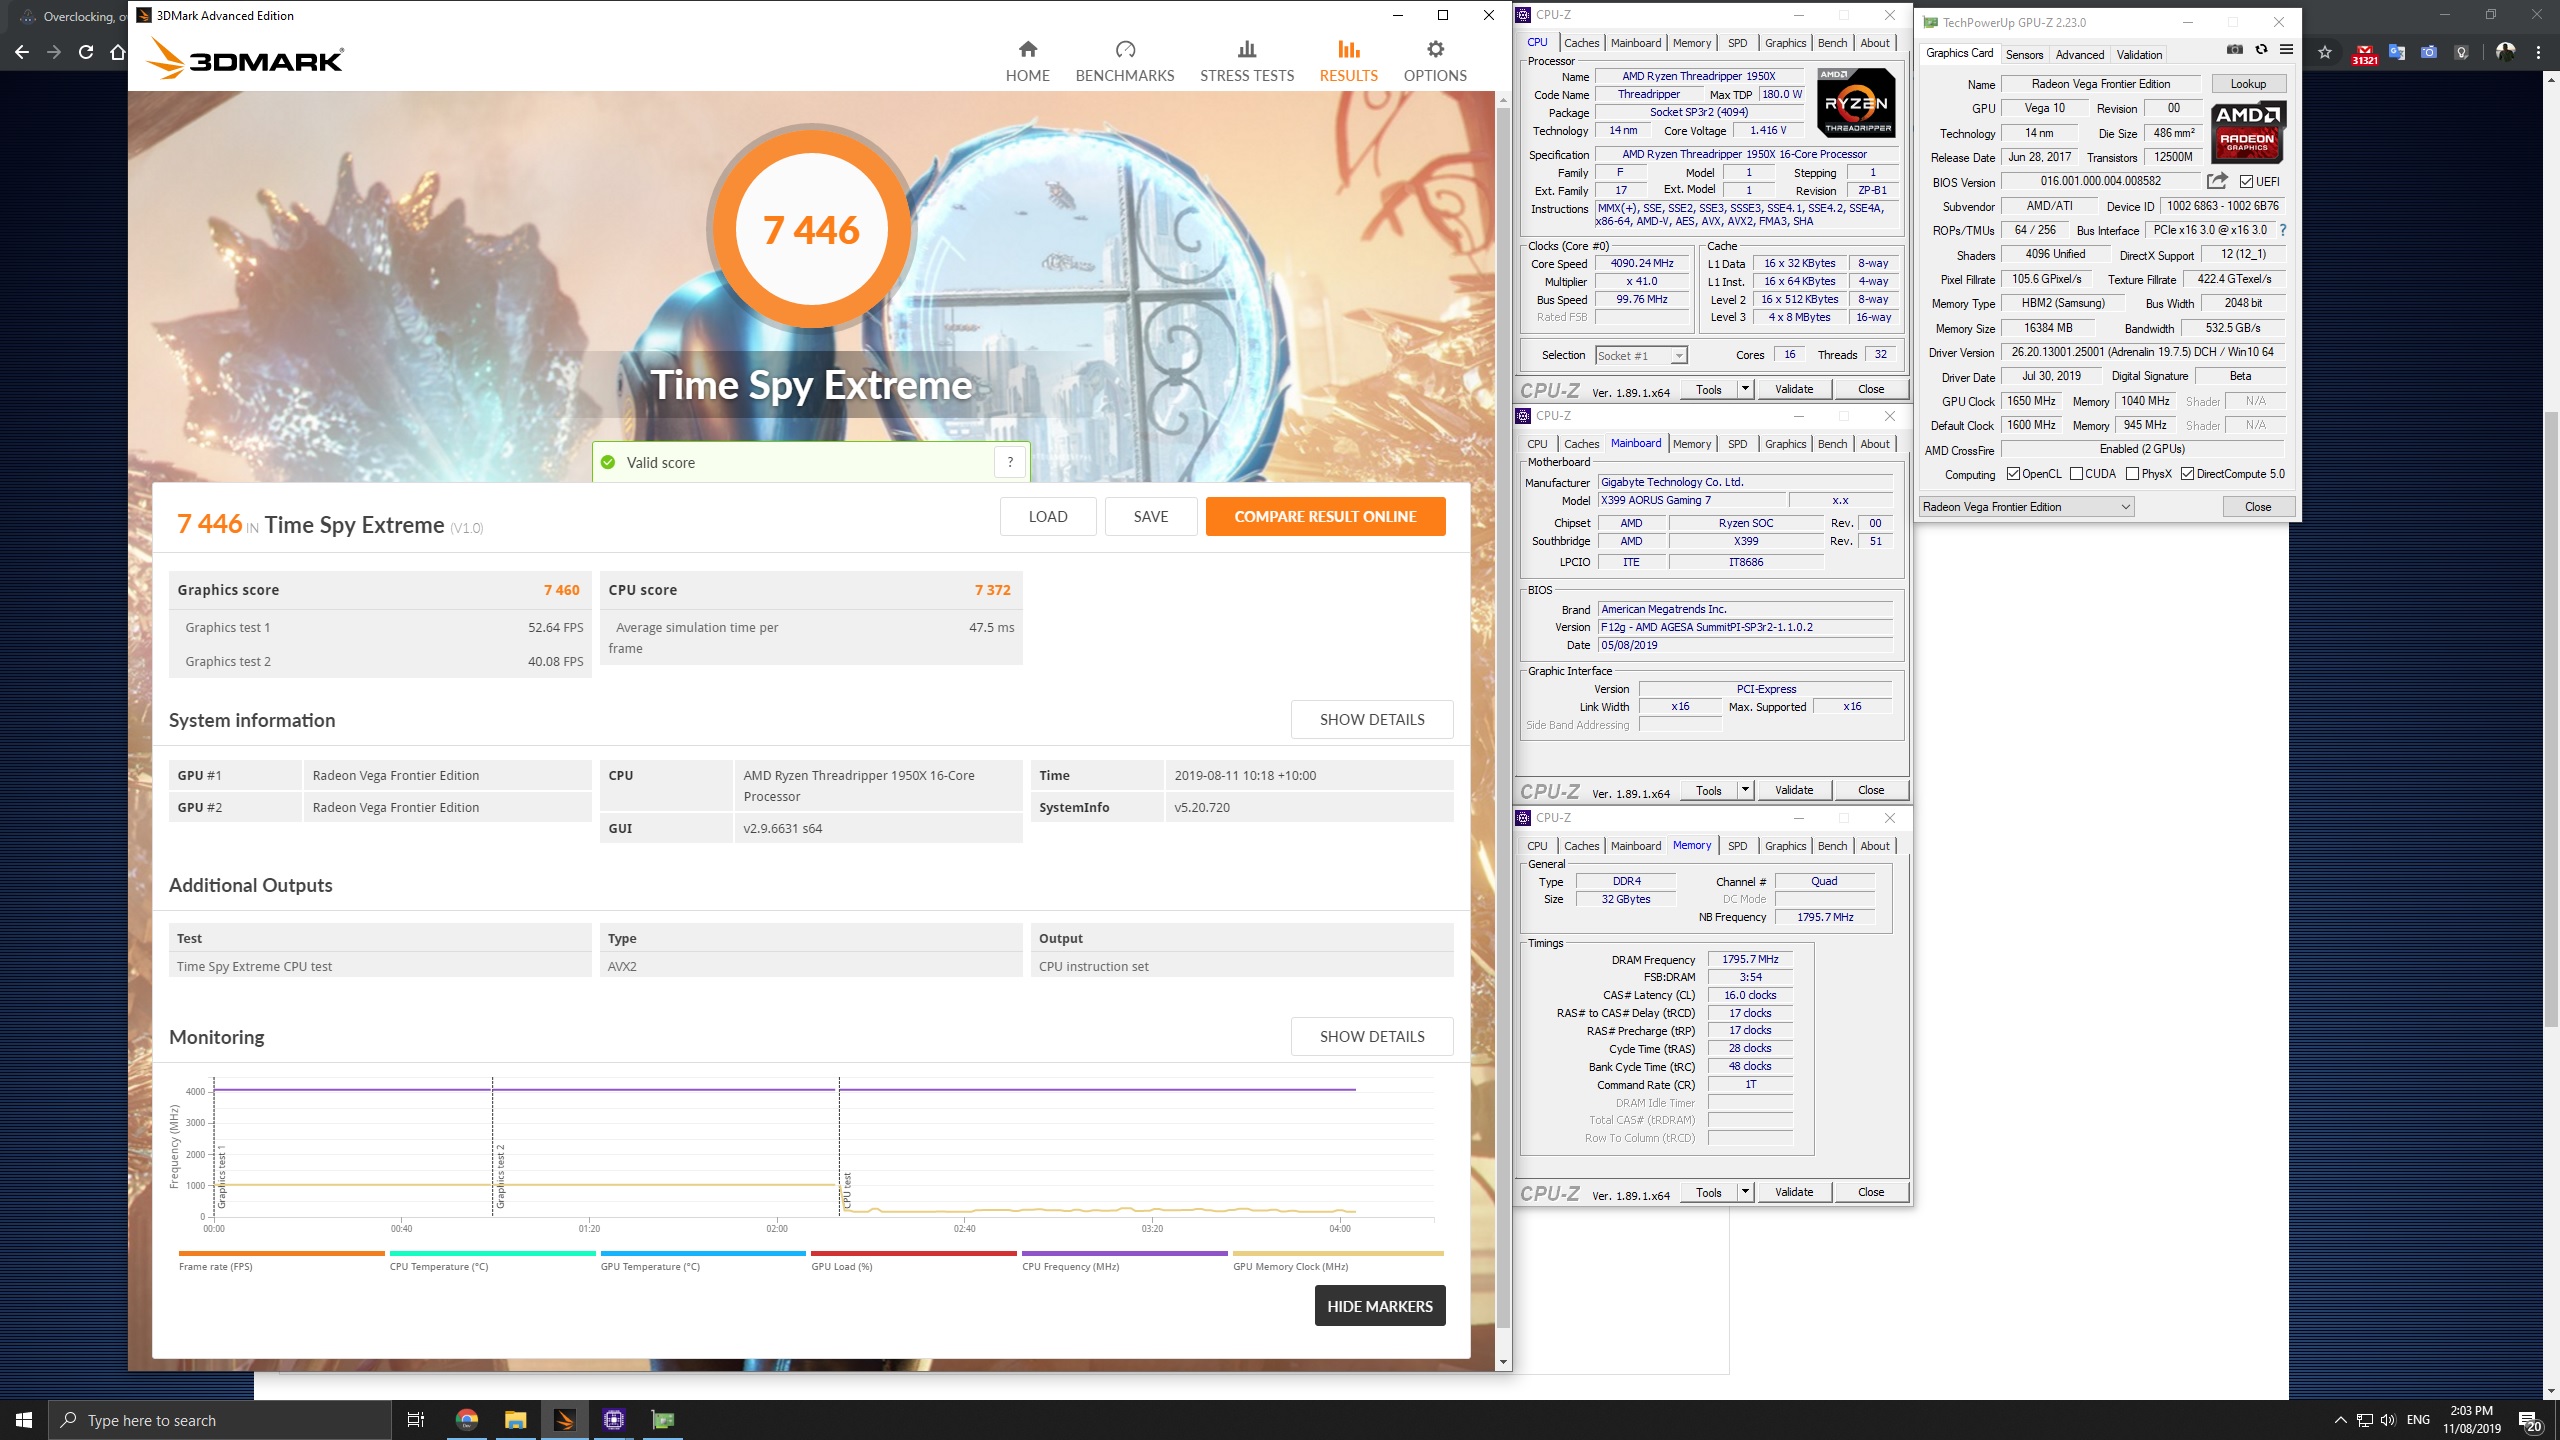The height and width of the screenshot is (1440, 2560).
Task: Toggle the OpenCL checkbox in GPU-Z
Action: click(x=2013, y=474)
